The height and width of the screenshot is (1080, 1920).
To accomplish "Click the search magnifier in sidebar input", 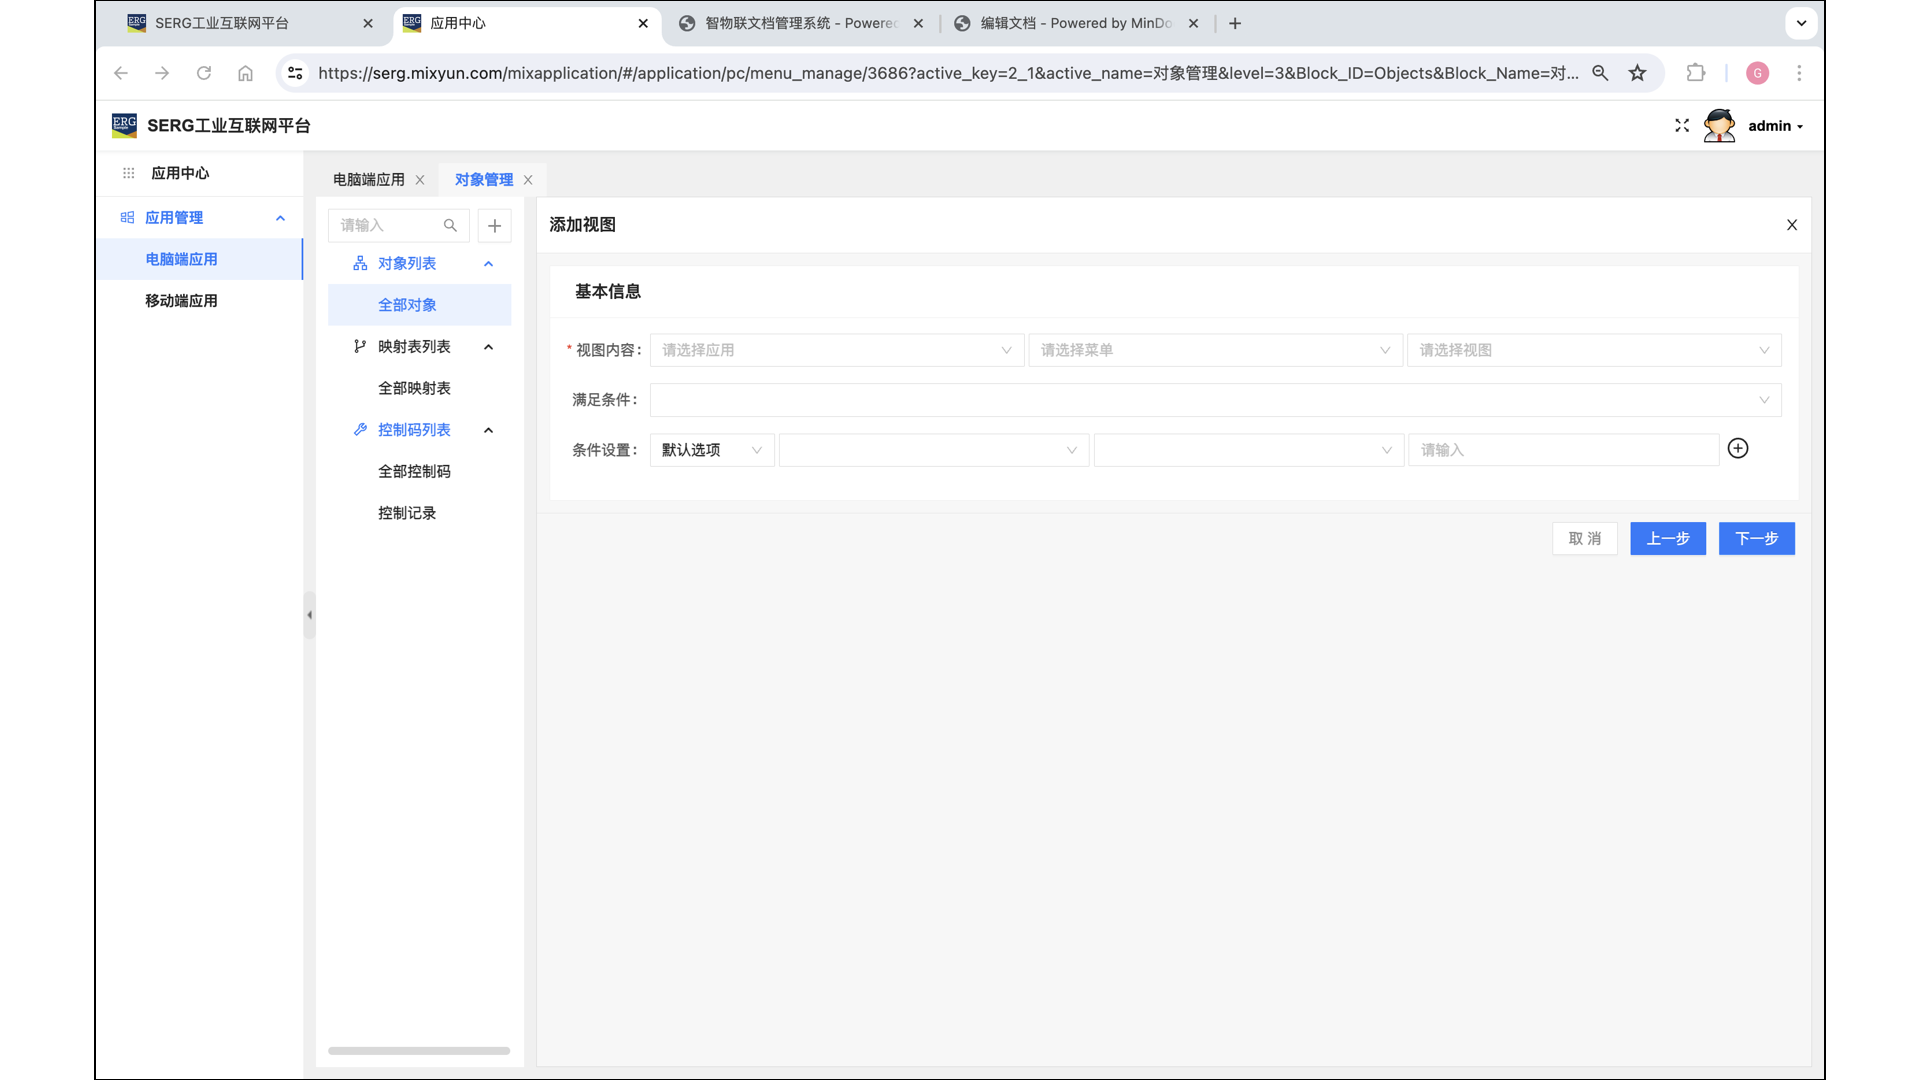I will (x=450, y=226).
